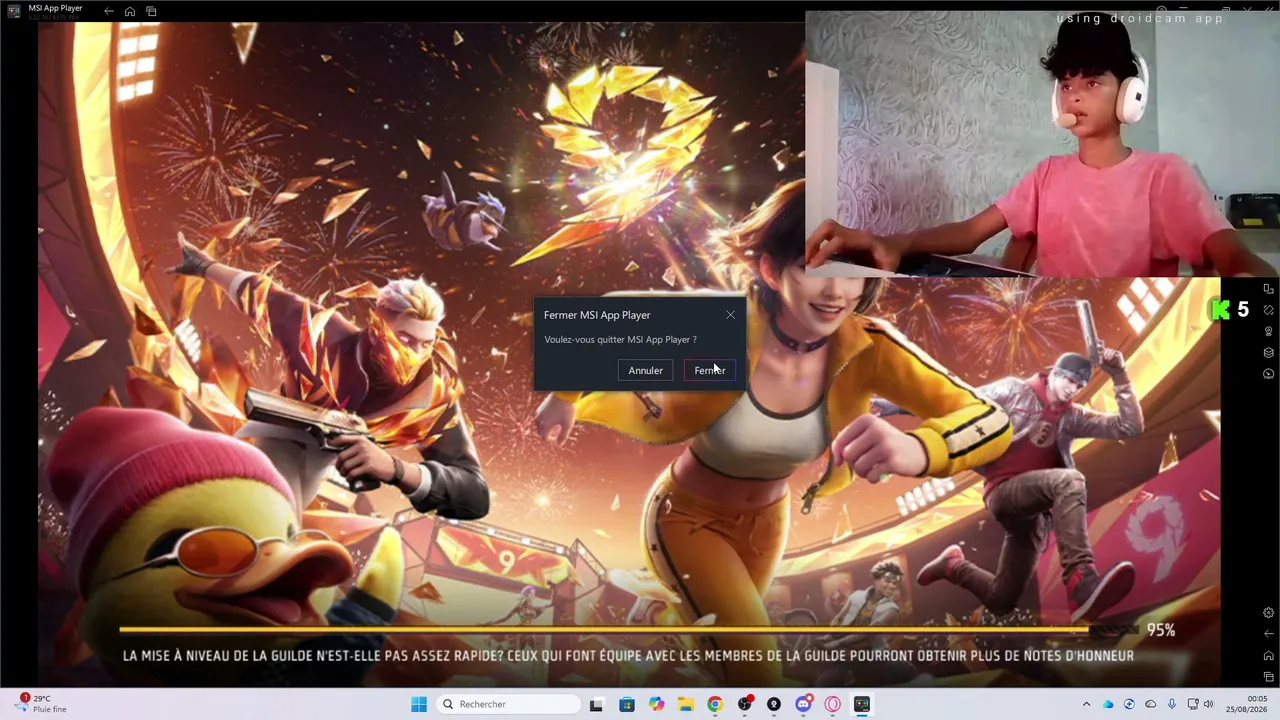Viewport: 1280px width, 720px height.
Task: Open the home screen from the top bar
Action: (130, 11)
